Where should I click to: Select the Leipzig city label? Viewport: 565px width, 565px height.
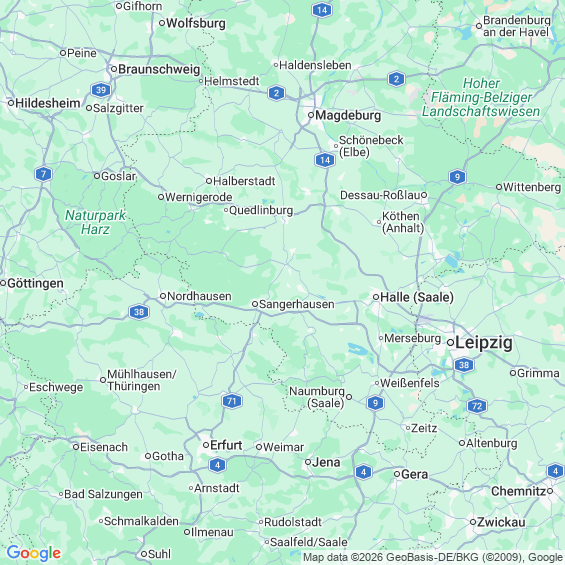484,342
